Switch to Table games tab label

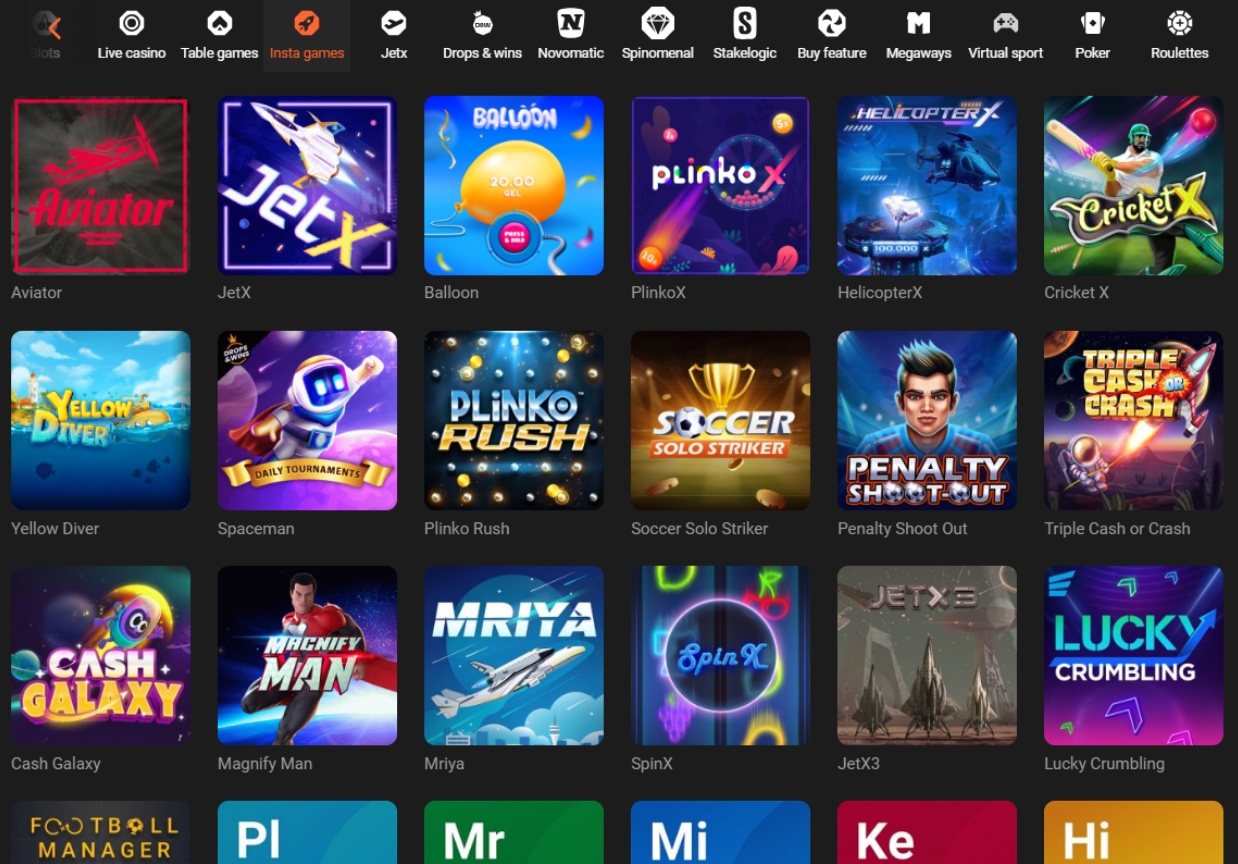coord(219,53)
